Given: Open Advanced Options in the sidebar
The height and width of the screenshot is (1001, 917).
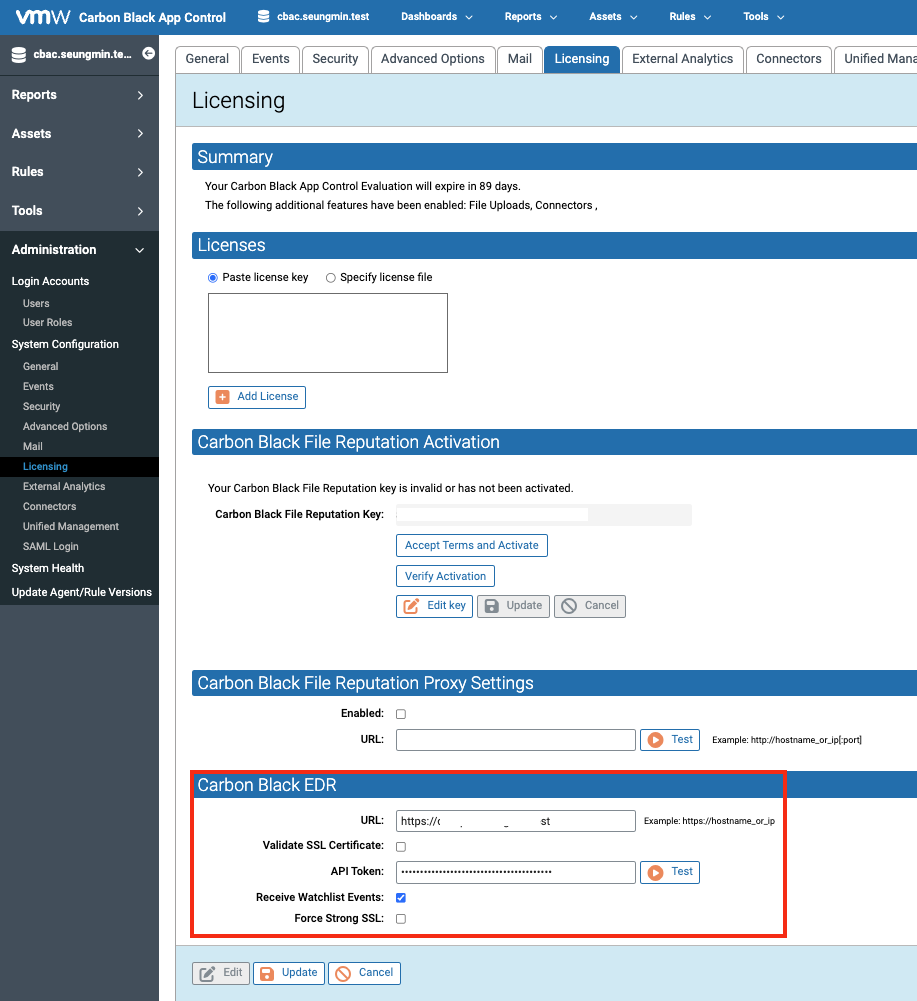Looking at the screenshot, I should [65, 427].
